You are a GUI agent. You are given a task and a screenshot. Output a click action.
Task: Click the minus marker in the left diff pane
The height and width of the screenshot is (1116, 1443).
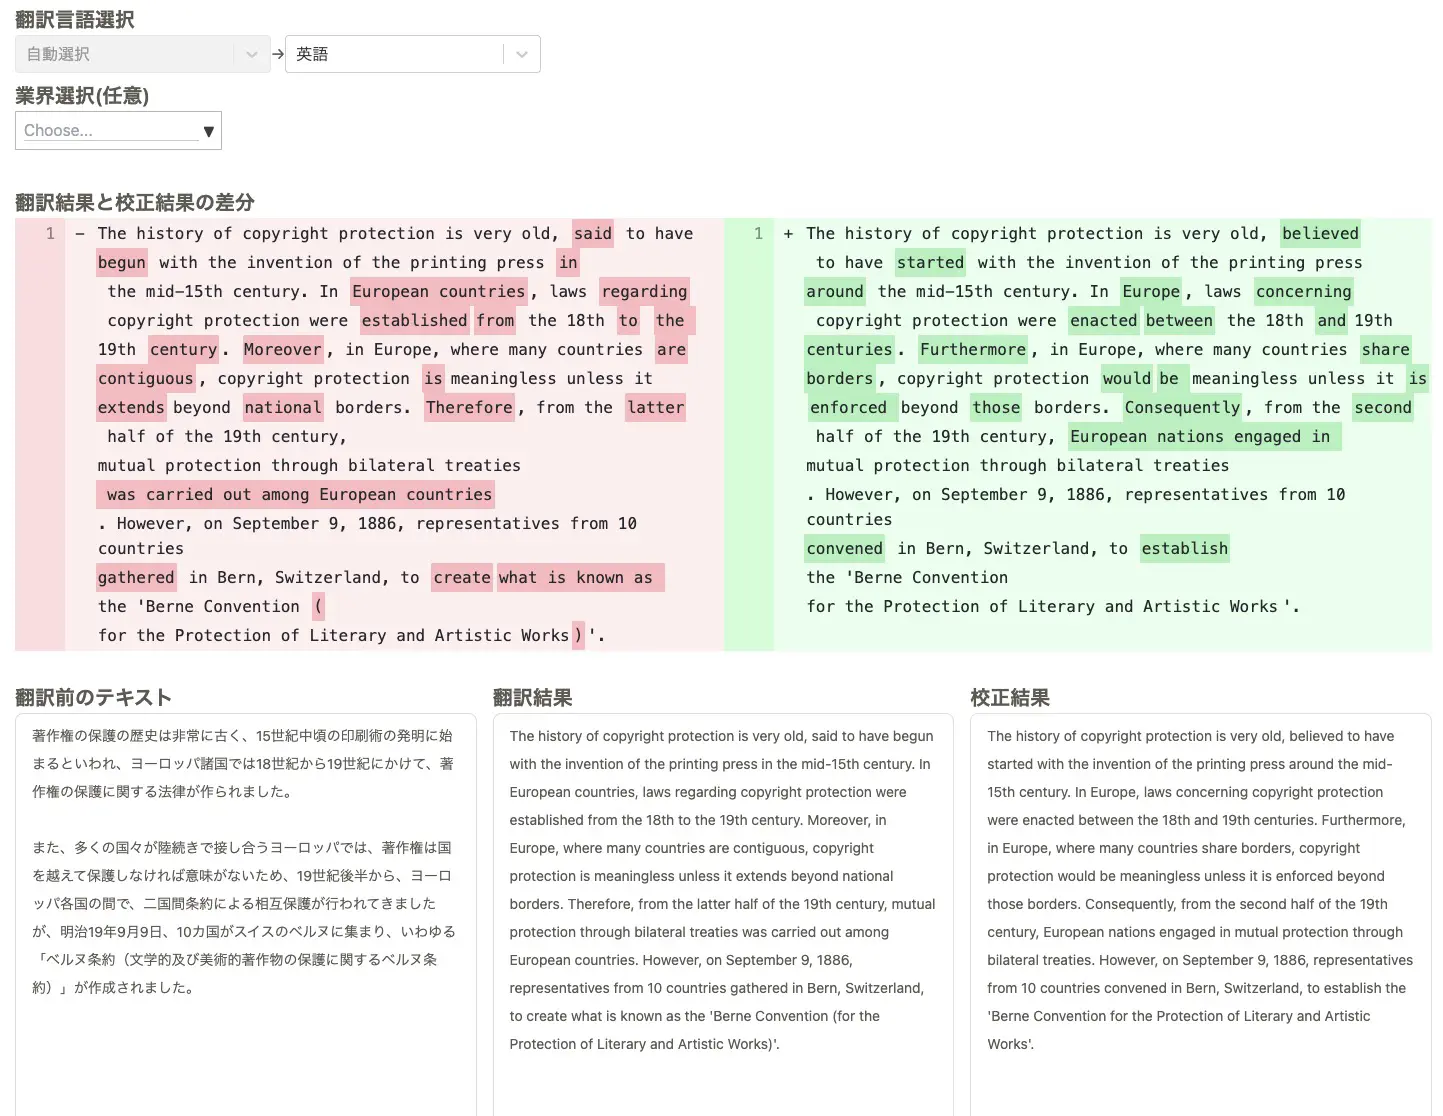[80, 234]
